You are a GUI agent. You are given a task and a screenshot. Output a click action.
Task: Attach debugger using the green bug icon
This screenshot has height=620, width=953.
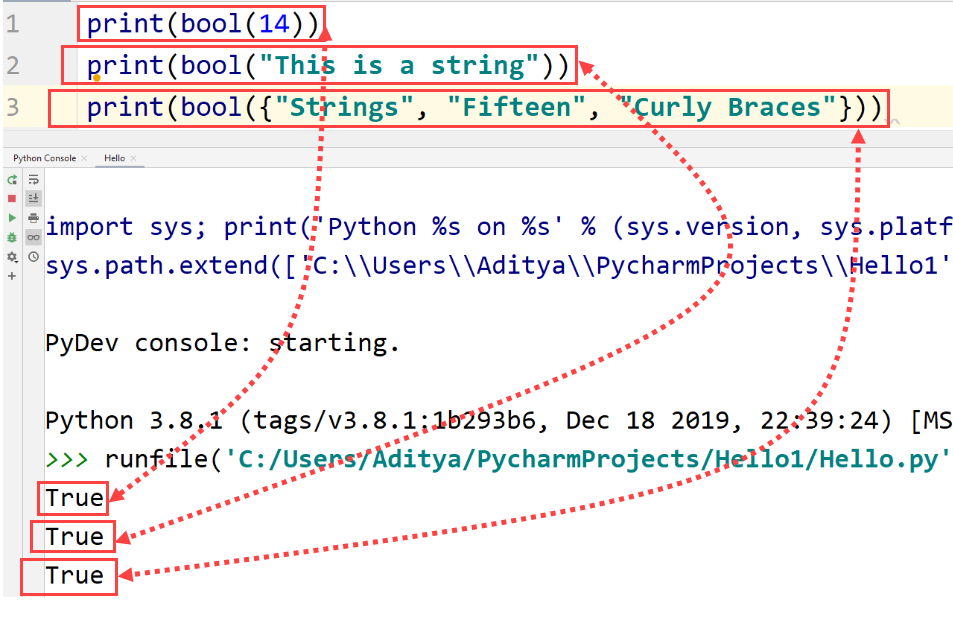(x=12, y=237)
